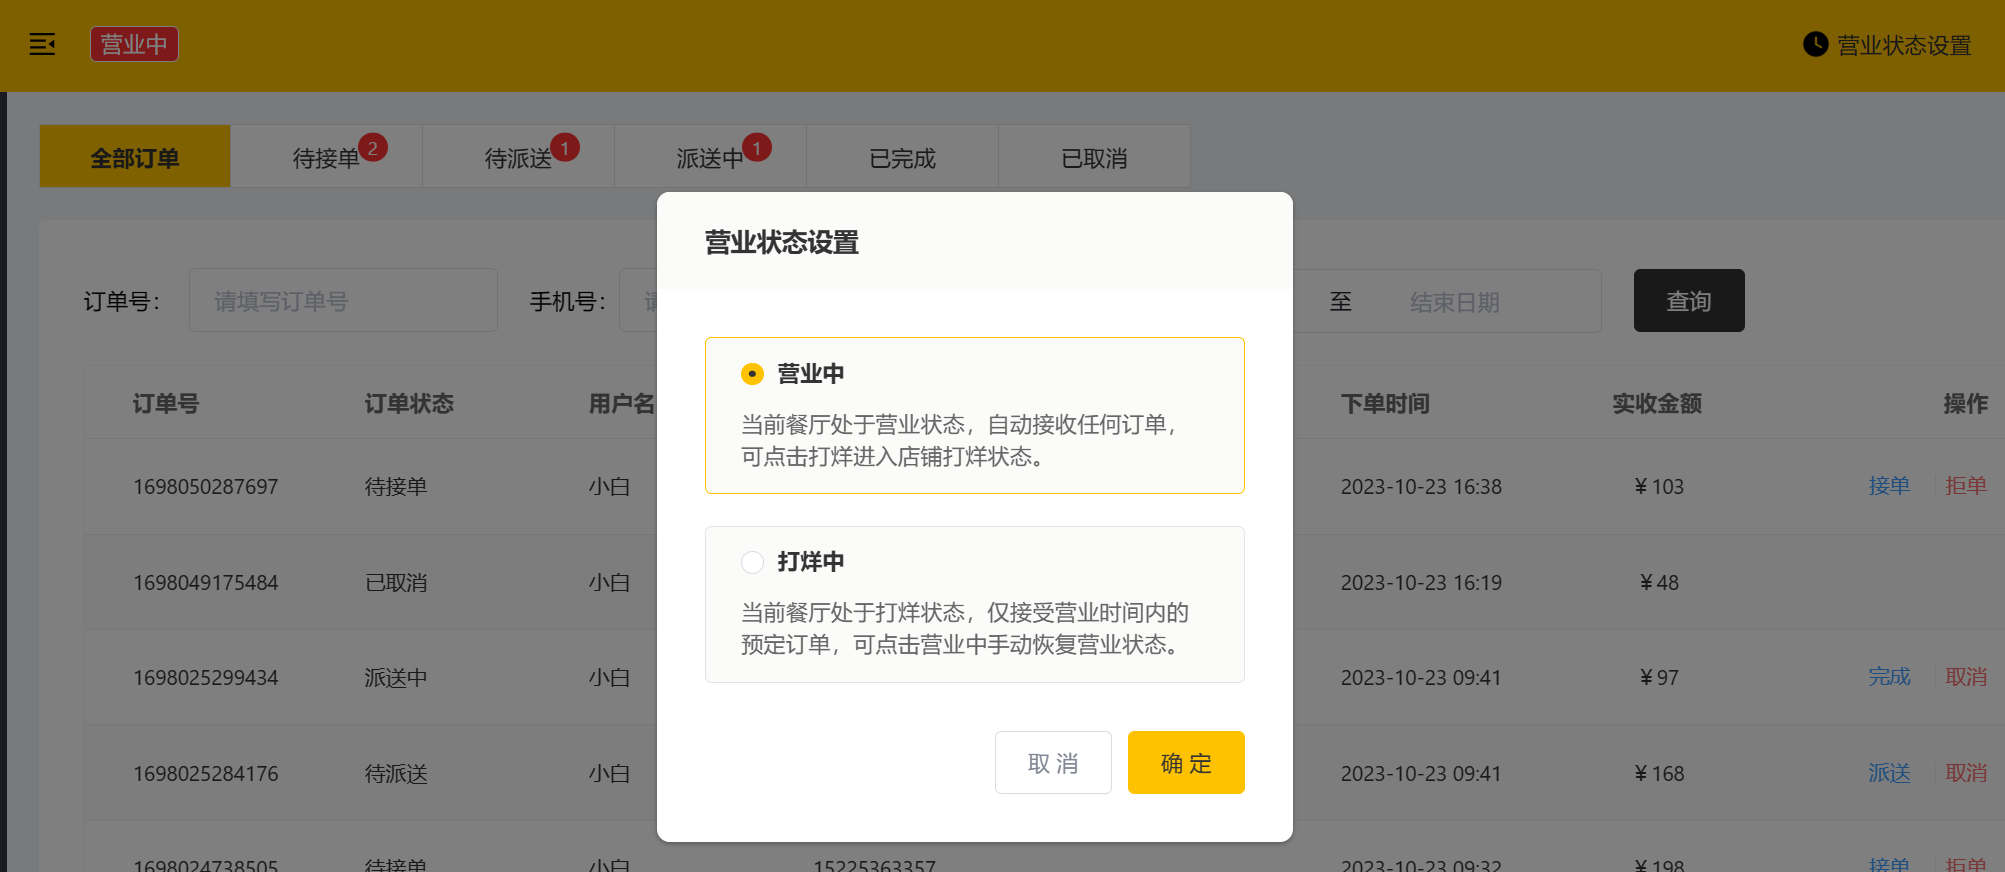The height and width of the screenshot is (872, 2005).
Task: Click the red 营业中 status badge
Action: pos(134,44)
